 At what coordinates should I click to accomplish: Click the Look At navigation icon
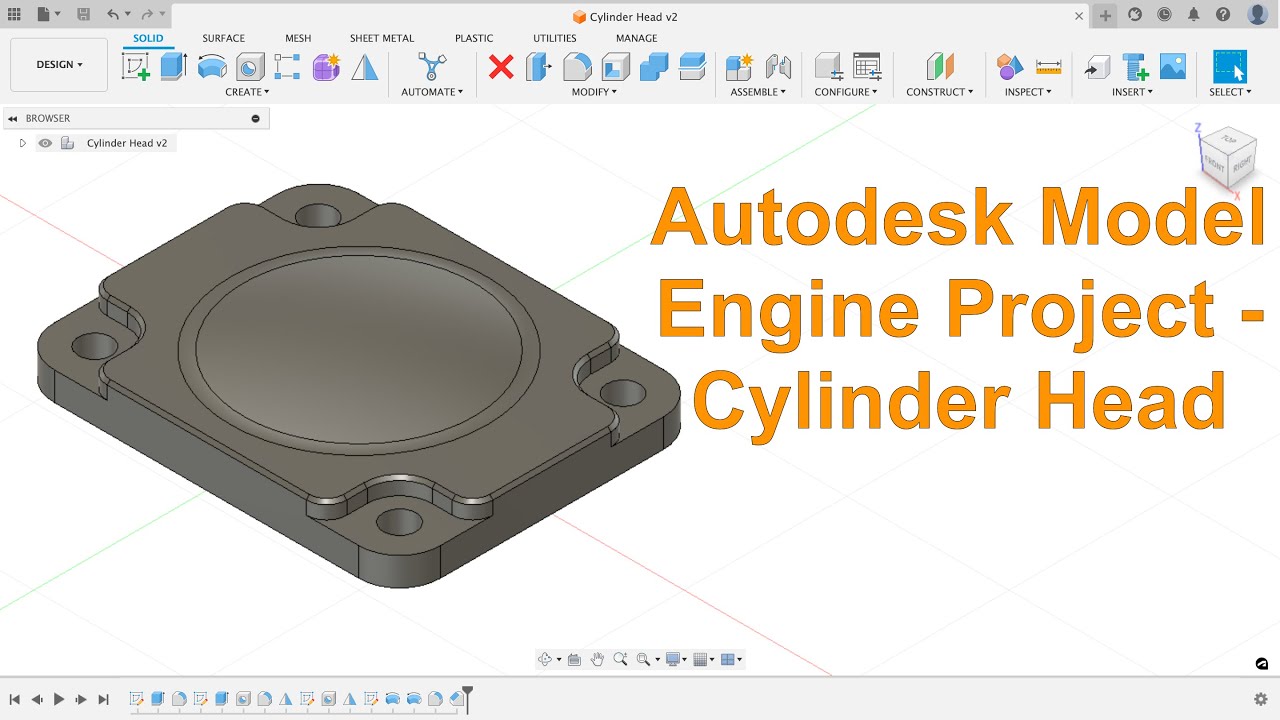(x=574, y=659)
